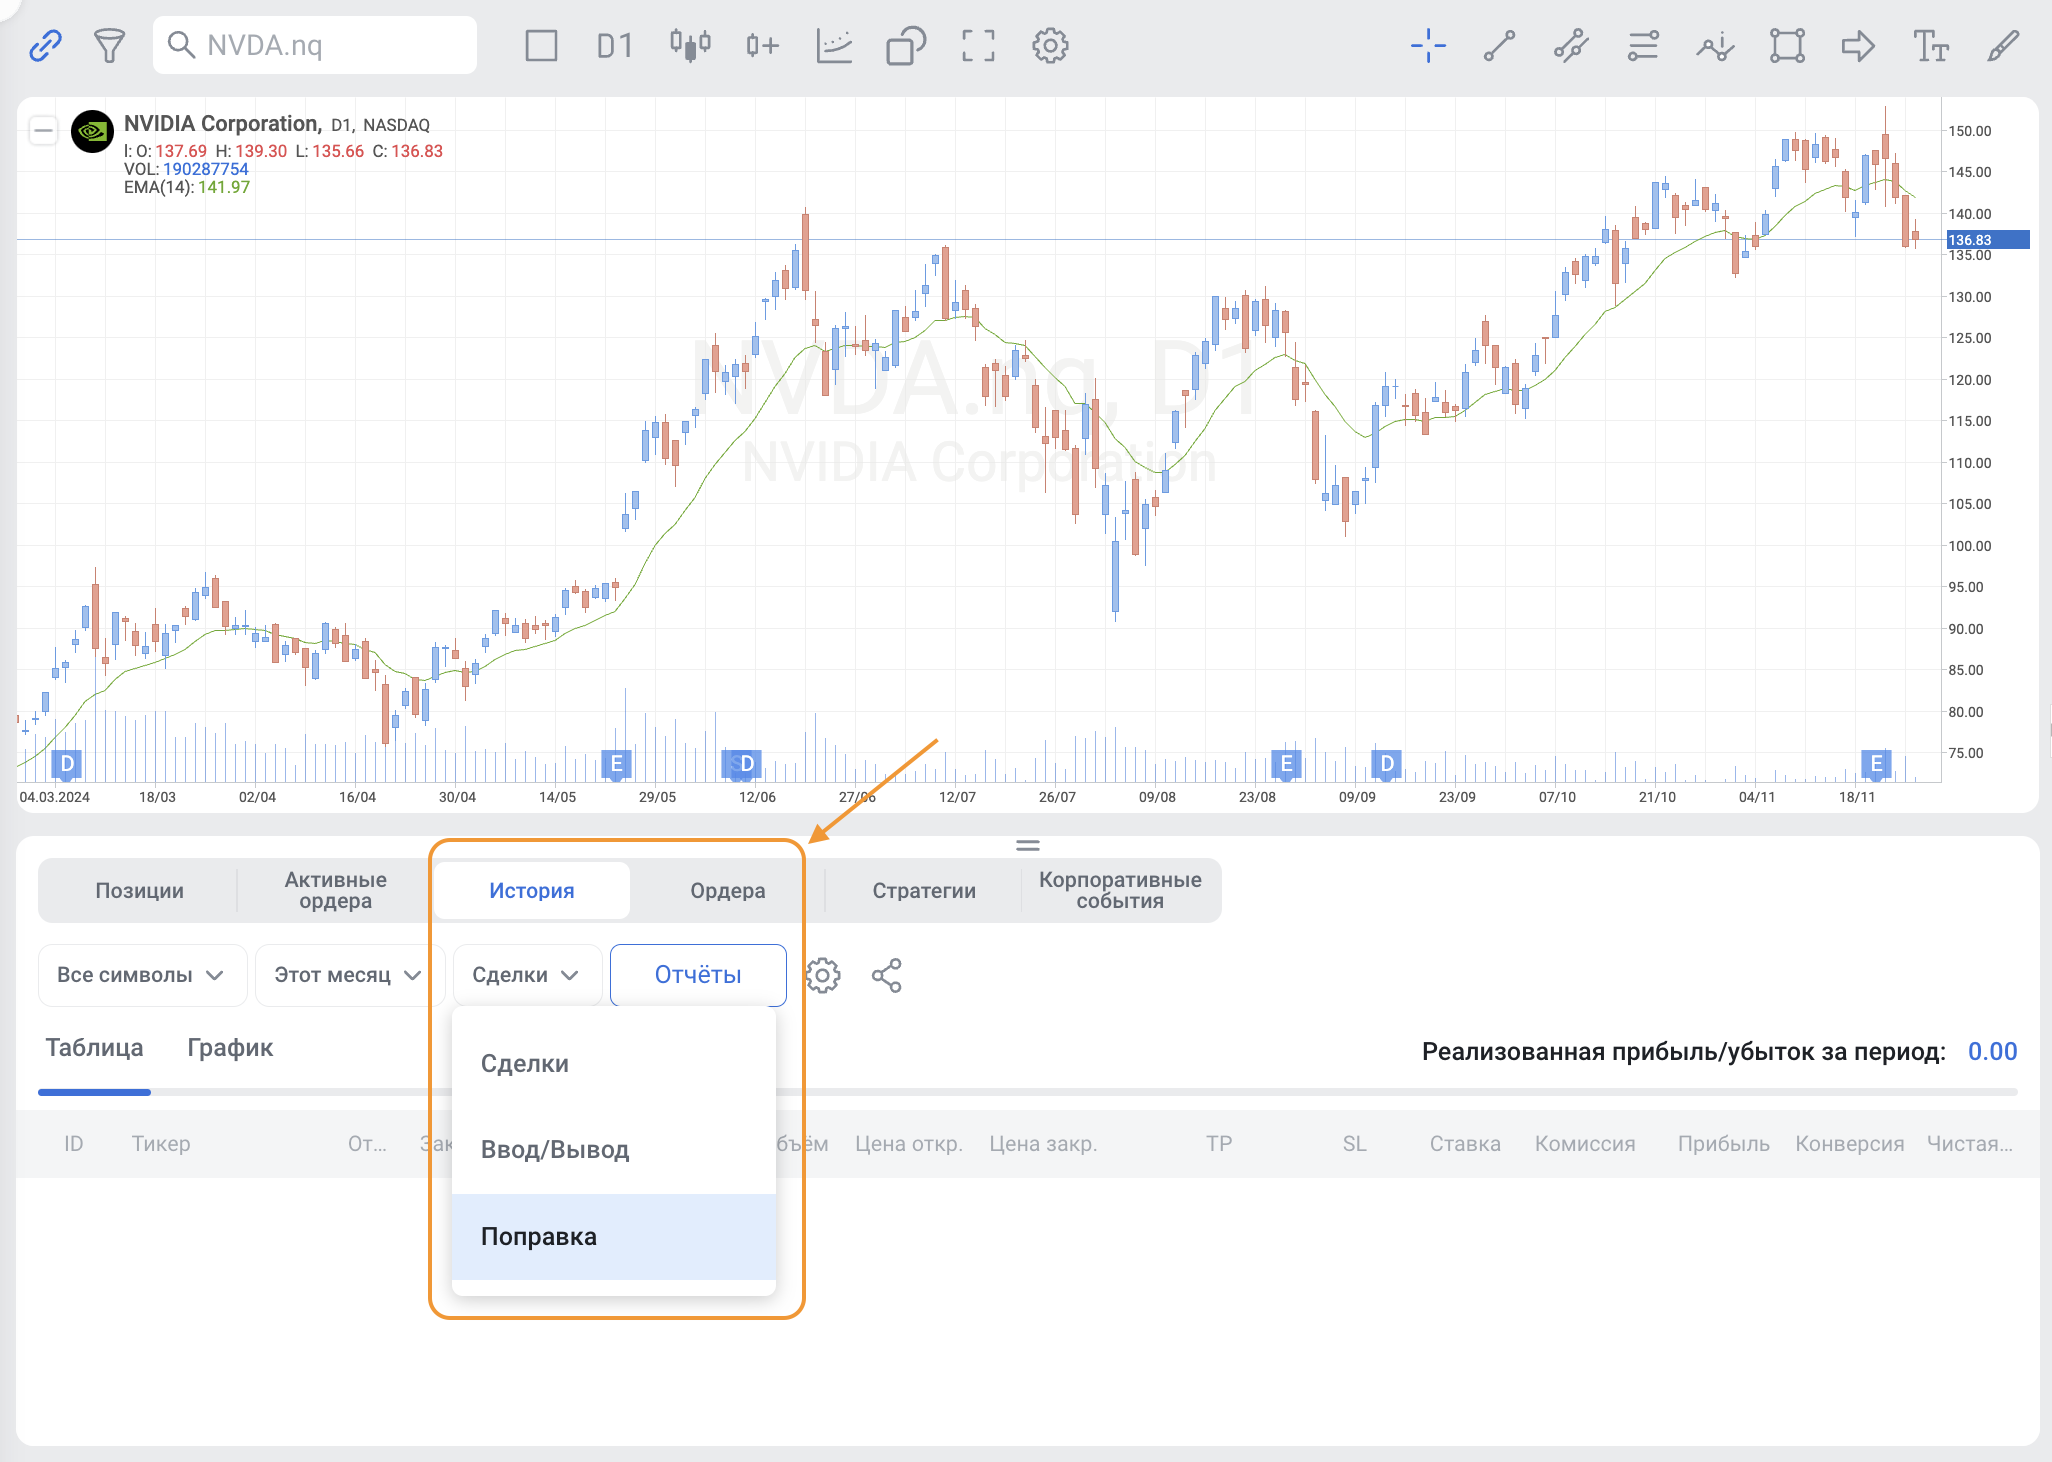Toggle fullscreen chart mode

[x=978, y=45]
